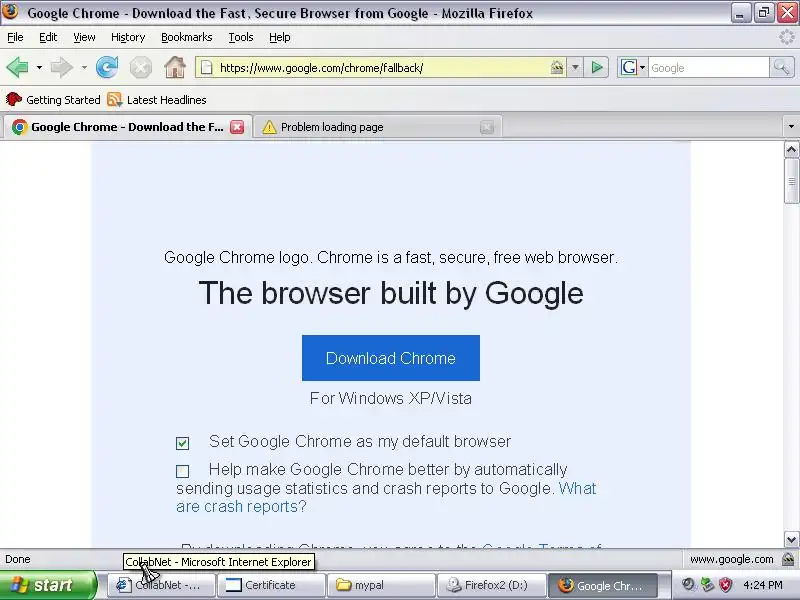Image resolution: width=800 pixels, height=600 pixels.
Task: Close the Google Chrome tab
Action: click(237, 127)
